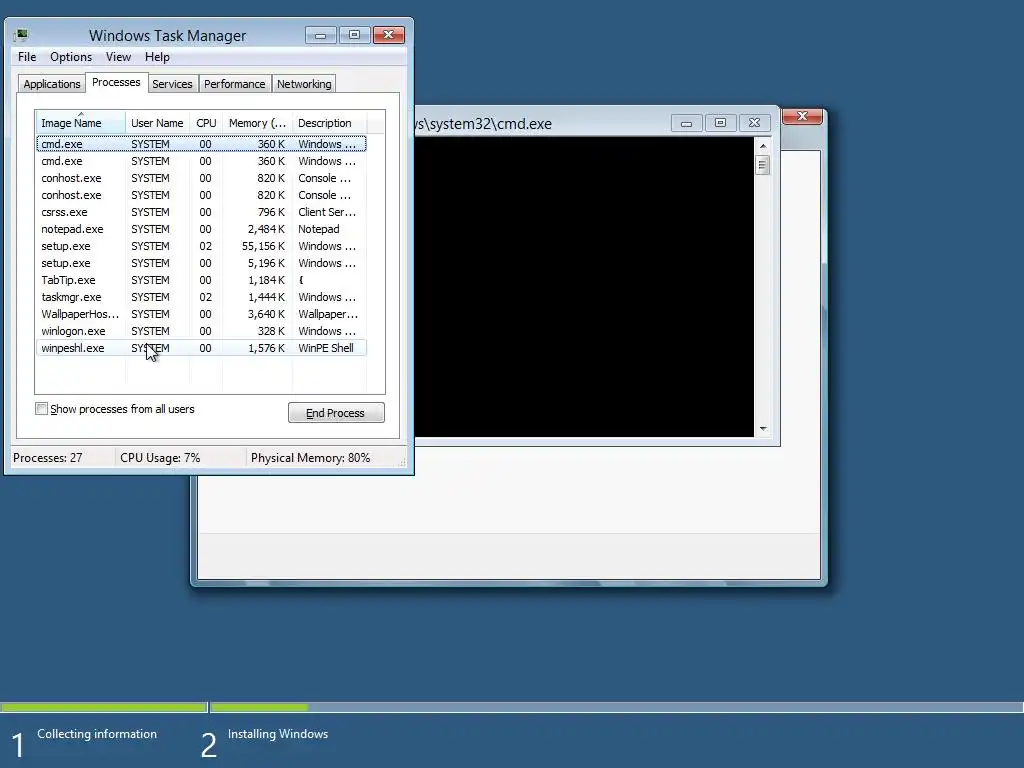Switch to the Networking tab
The image size is (1024, 768).
coord(304,84)
